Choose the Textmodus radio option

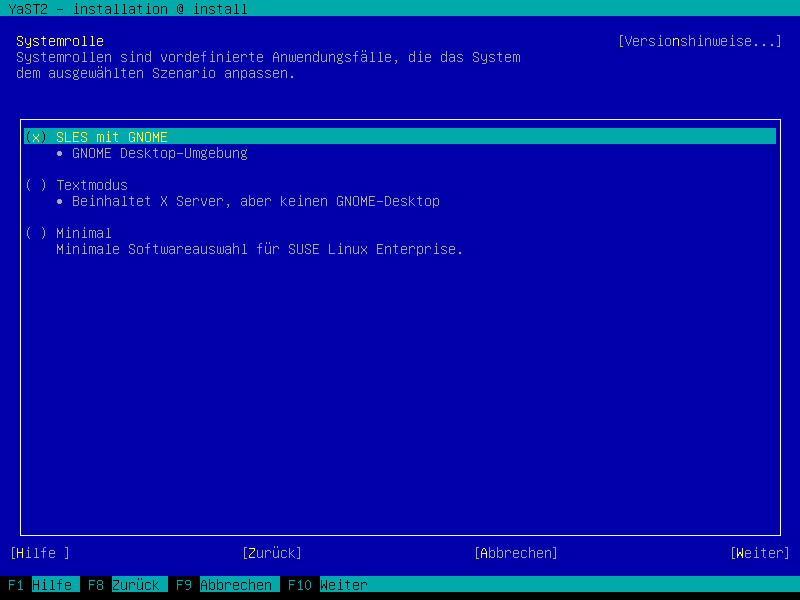click(x=36, y=185)
